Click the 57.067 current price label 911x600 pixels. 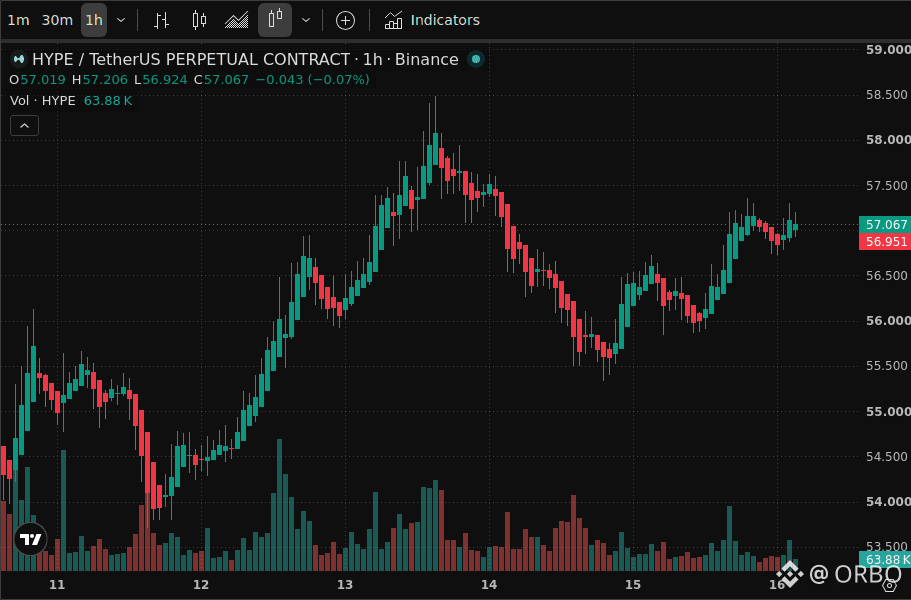coord(885,224)
